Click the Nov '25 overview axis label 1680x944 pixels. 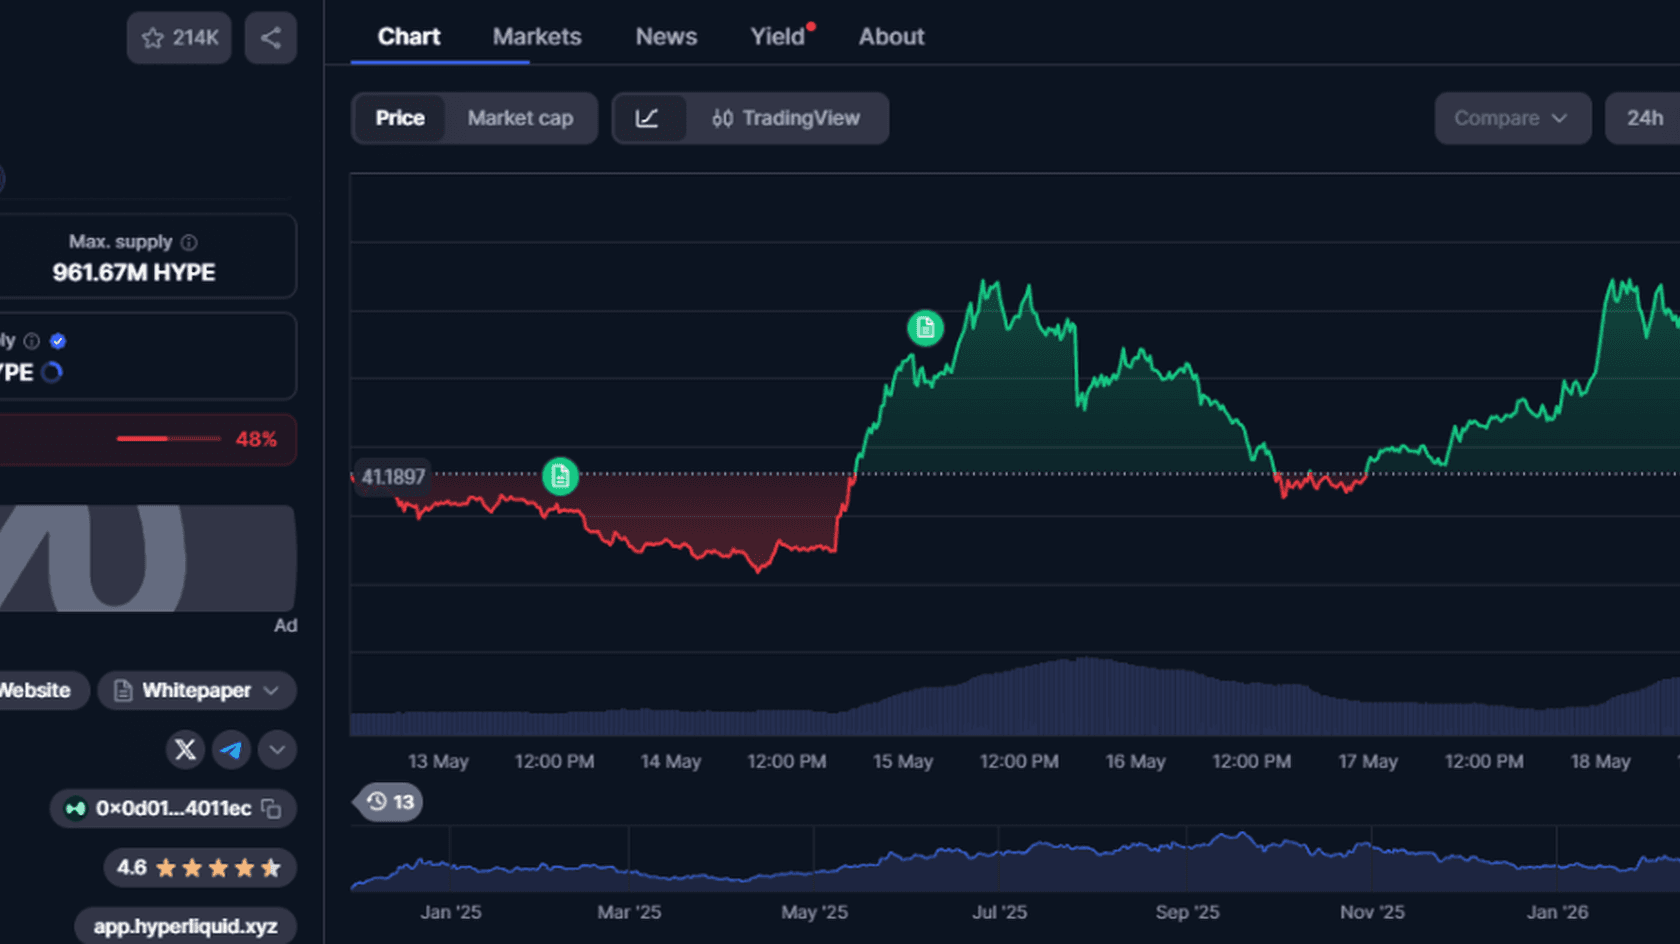point(1372,912)
